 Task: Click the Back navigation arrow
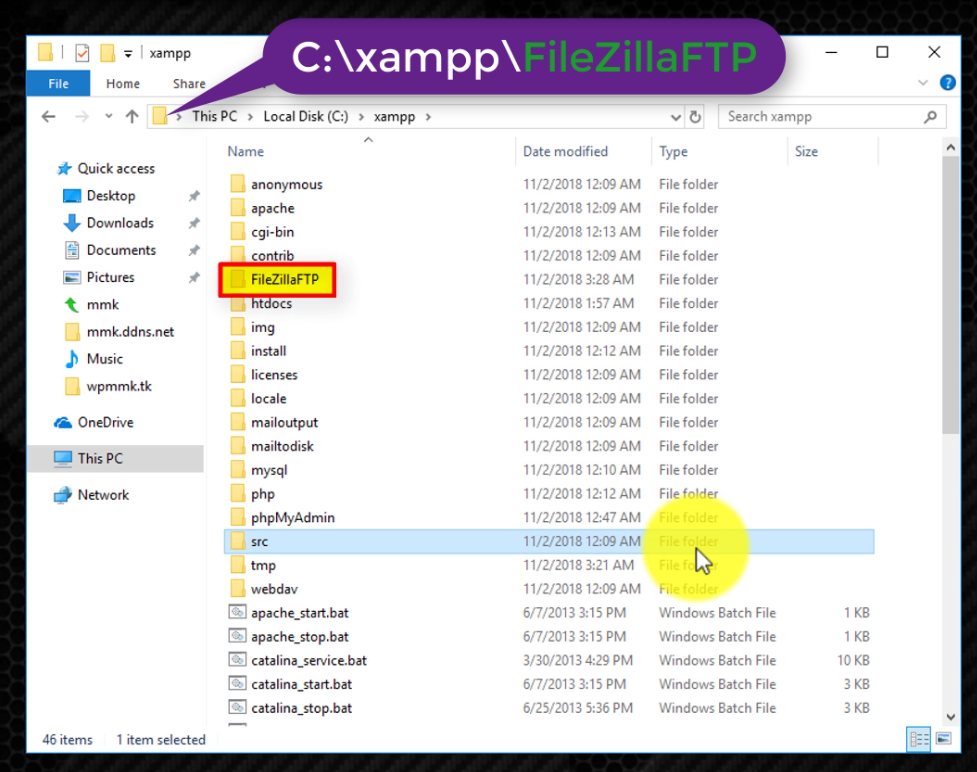click(49, 117)
